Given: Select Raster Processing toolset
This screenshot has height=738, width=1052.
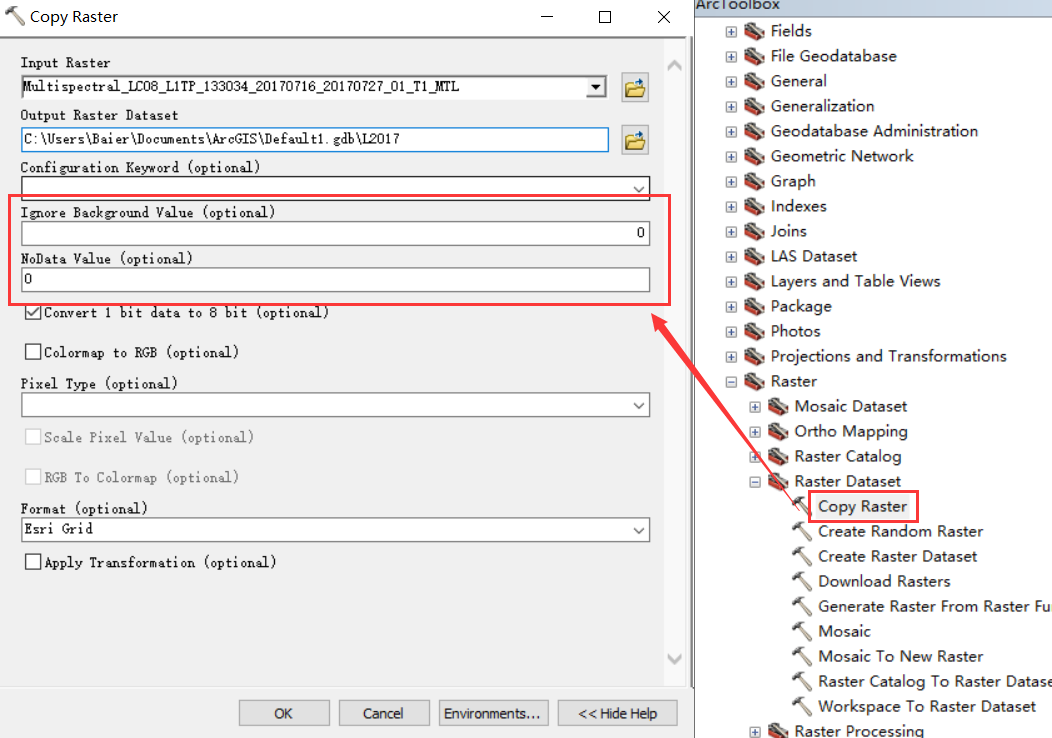Looking at the screenshot, I should pyautogui.click(x=859, y=731).
